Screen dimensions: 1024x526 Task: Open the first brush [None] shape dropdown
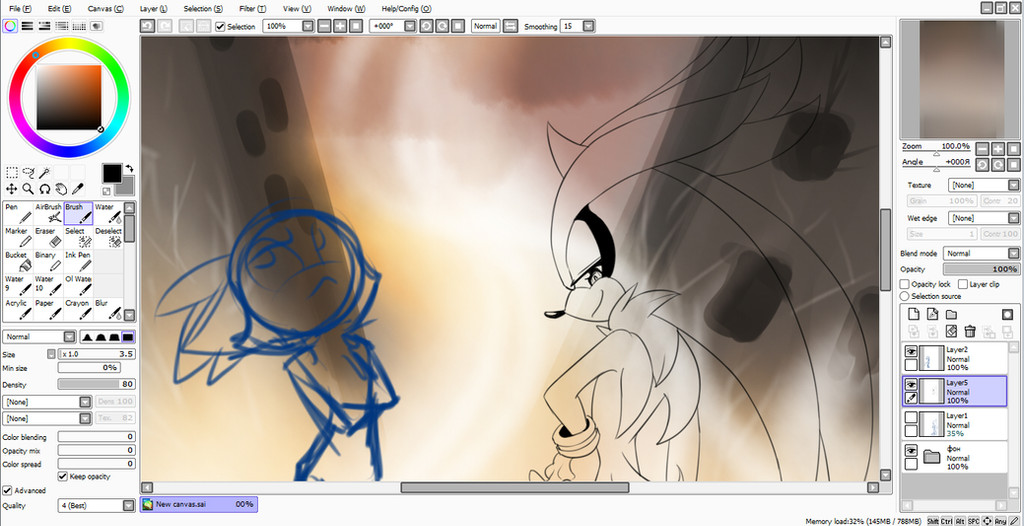(x=85, y=401)
